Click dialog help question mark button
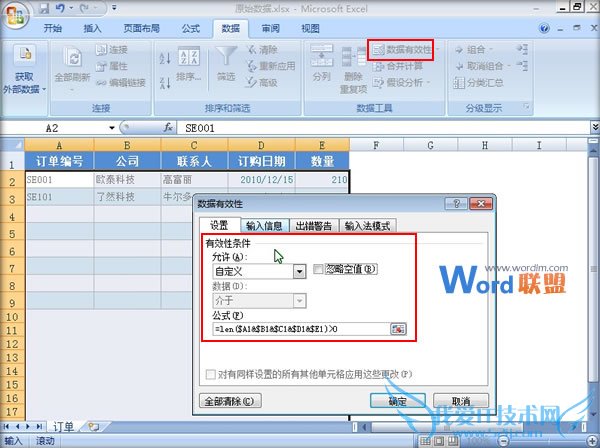 pyautogui.click(x=456, y=204)
